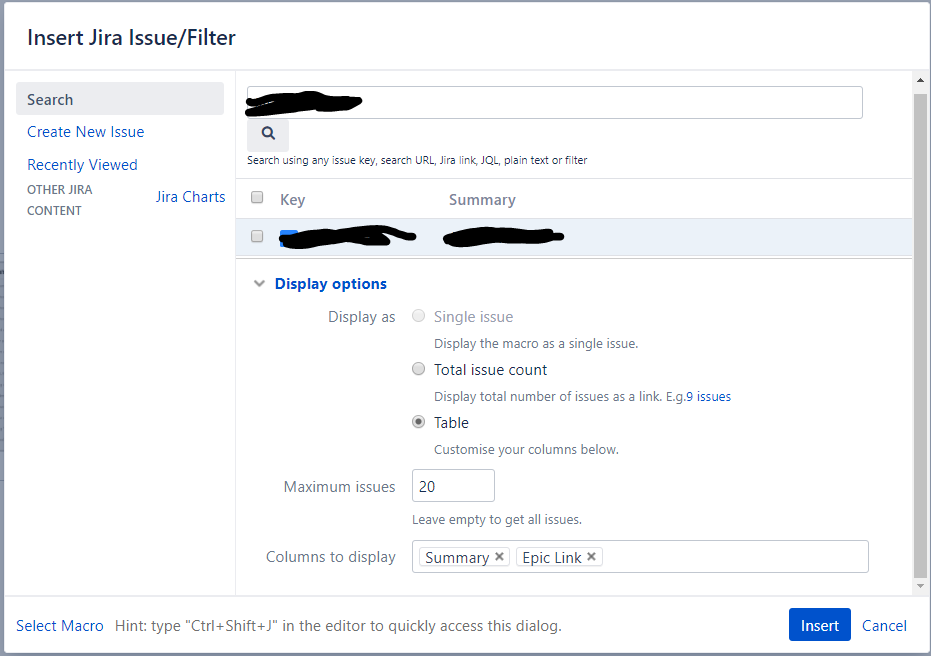The height and width of the screenshot is (656, 931).
Task: Open the Recently Viewed section
Action: click(x=82, y=164)
